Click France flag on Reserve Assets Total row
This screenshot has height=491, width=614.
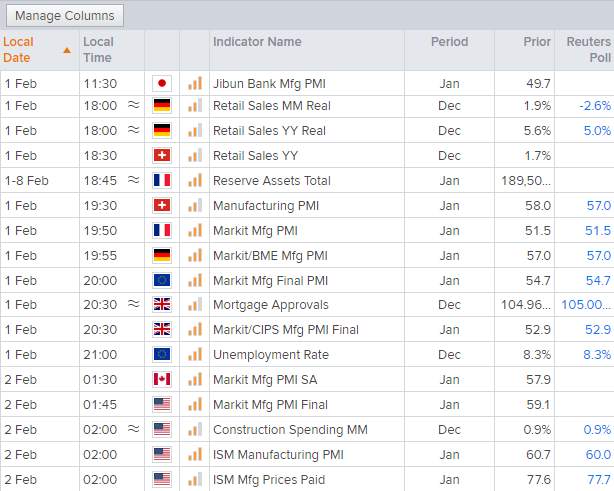162,181
